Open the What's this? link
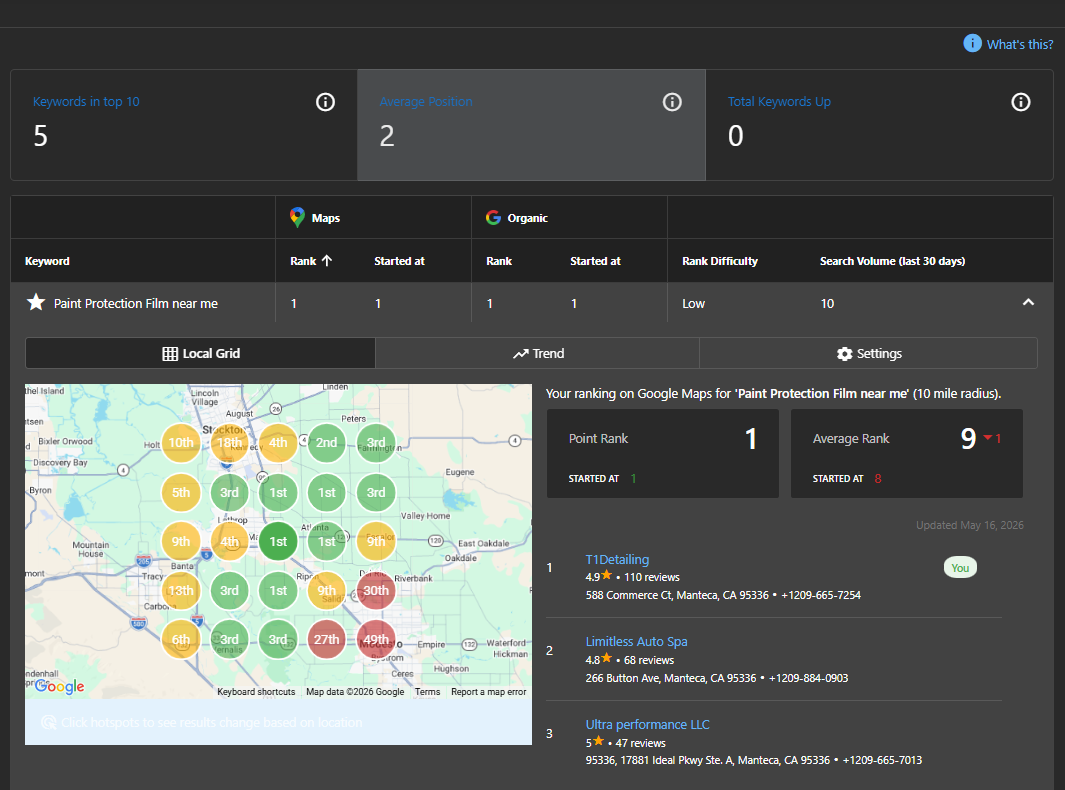 click(1019, 44)
